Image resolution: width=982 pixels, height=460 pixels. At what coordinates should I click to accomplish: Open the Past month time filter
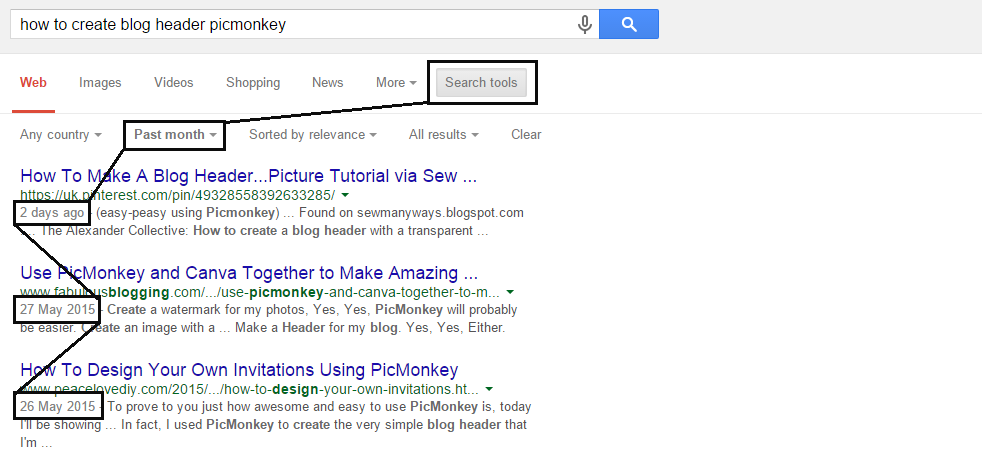tap(175, 135)
